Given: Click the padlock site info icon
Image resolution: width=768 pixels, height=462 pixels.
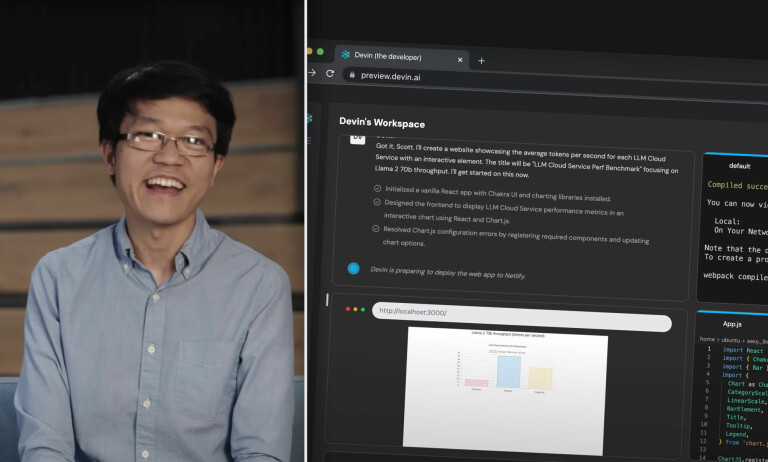Looking at the screenshot, I should tap(352, 74).
